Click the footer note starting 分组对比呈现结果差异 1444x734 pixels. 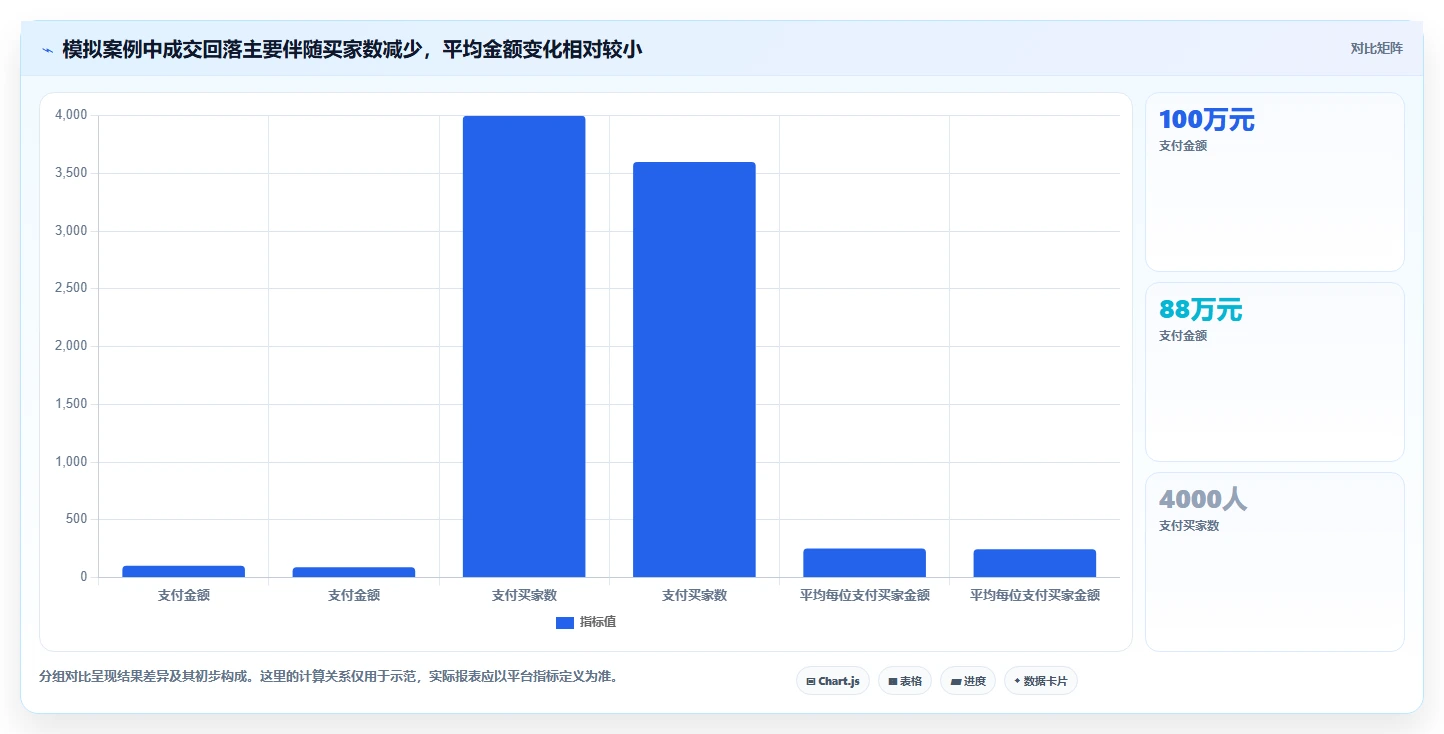328,676
